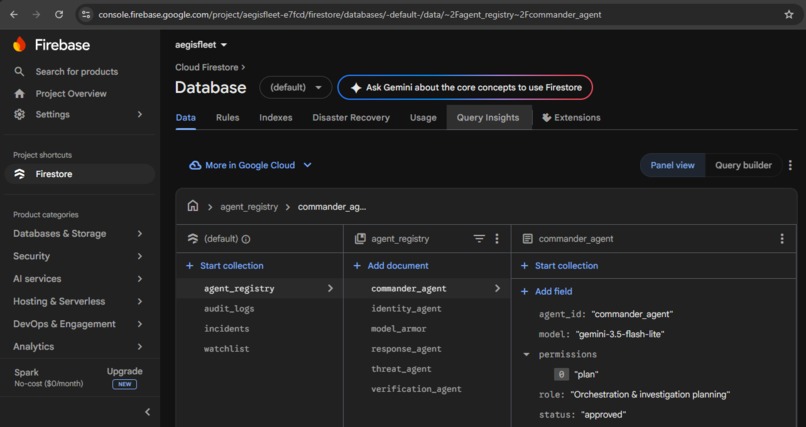806x427 pixels.
Task: Click Search for products field
Action: point(77,71)
